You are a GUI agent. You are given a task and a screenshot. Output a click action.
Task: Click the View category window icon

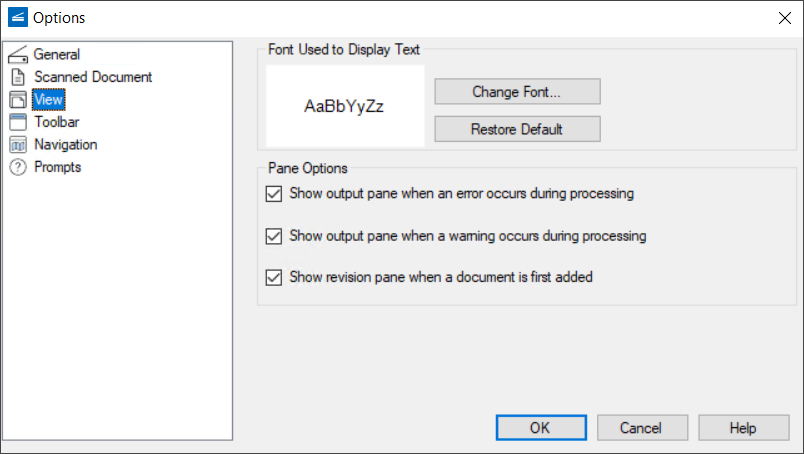[17, 99]
